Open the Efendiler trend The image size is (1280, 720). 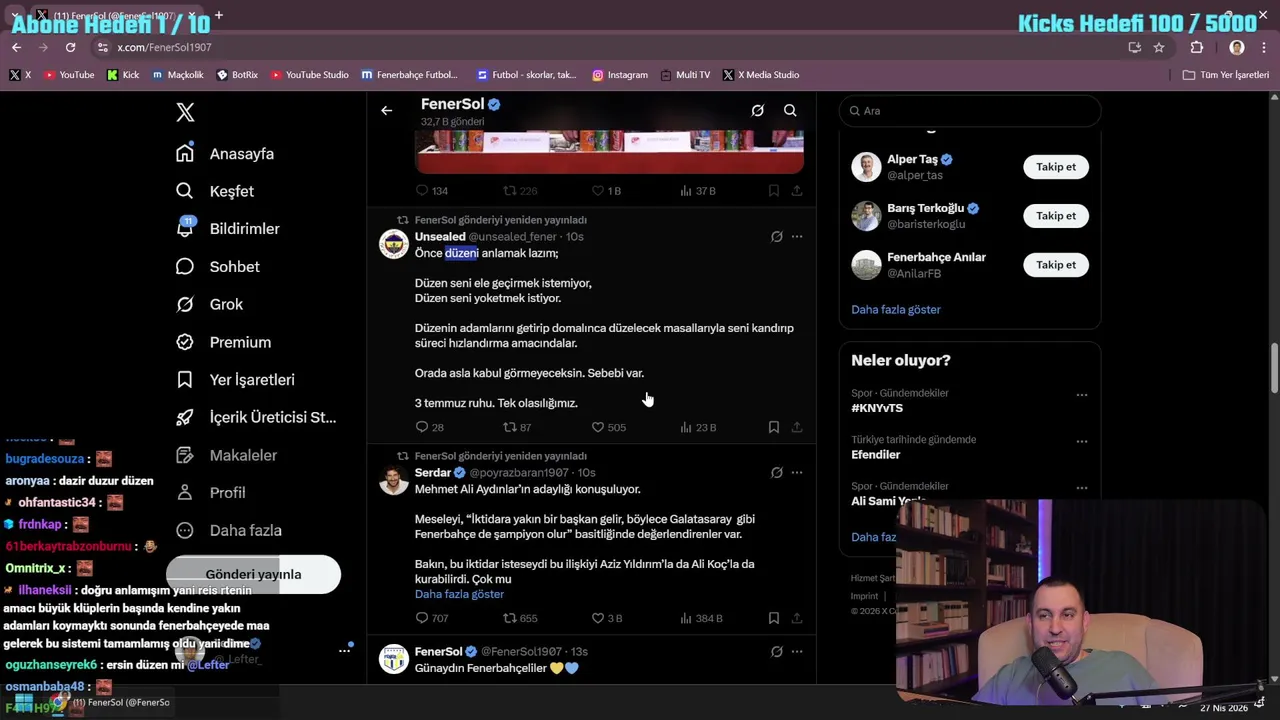[x=876, y=455]
